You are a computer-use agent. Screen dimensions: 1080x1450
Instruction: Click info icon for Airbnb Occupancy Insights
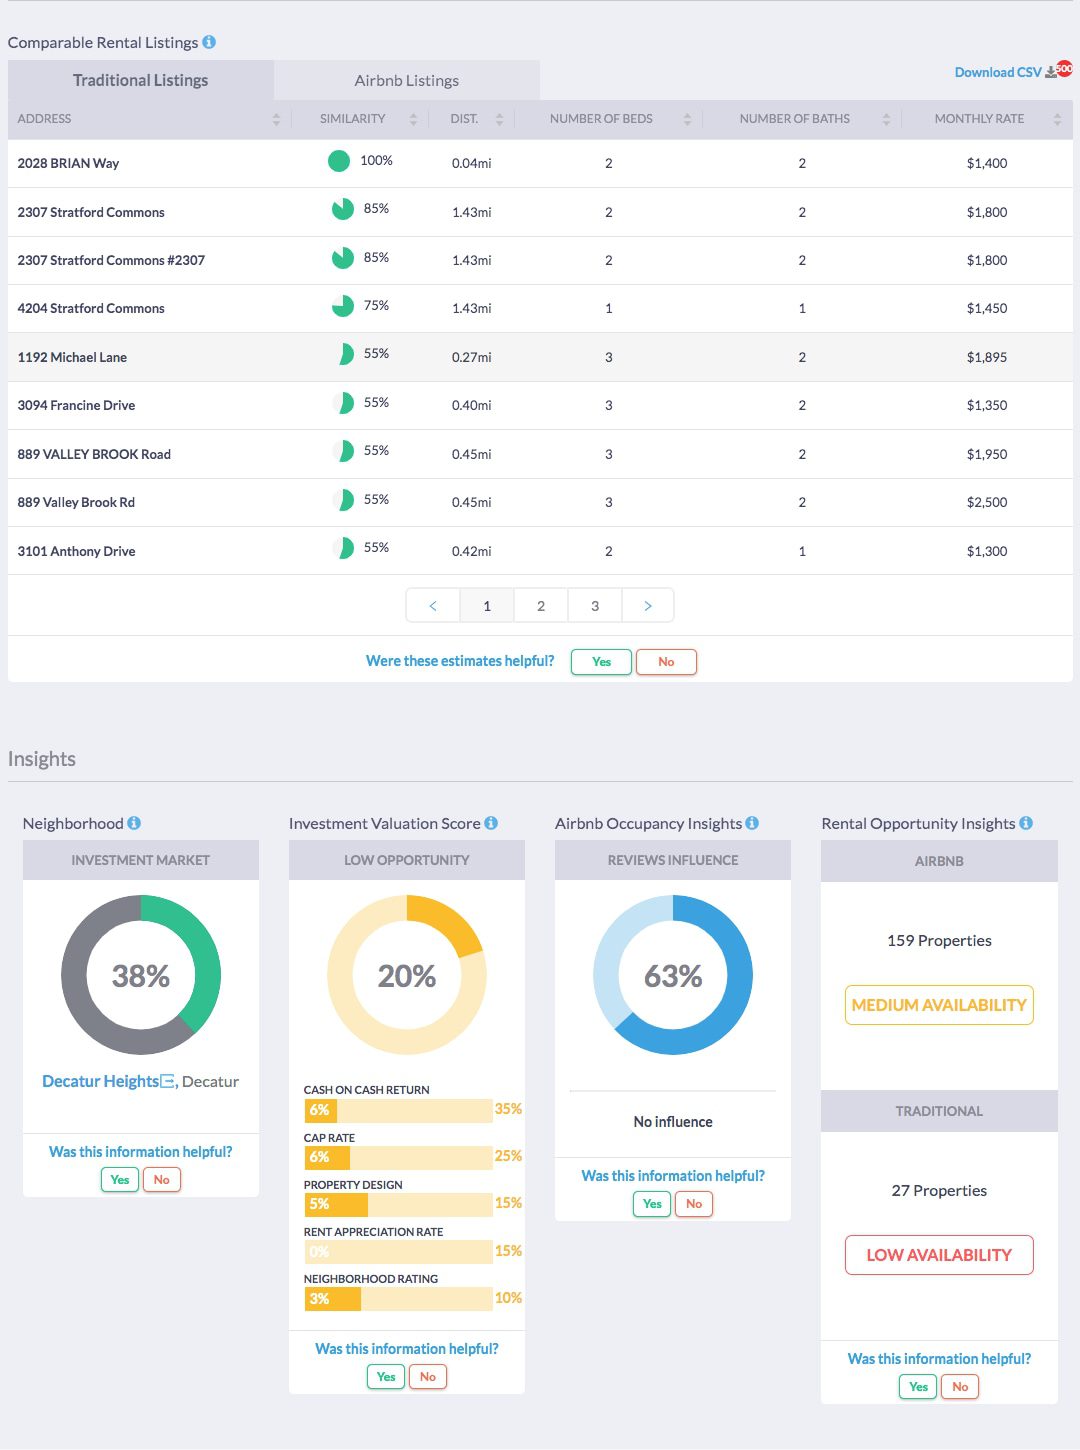752,823
